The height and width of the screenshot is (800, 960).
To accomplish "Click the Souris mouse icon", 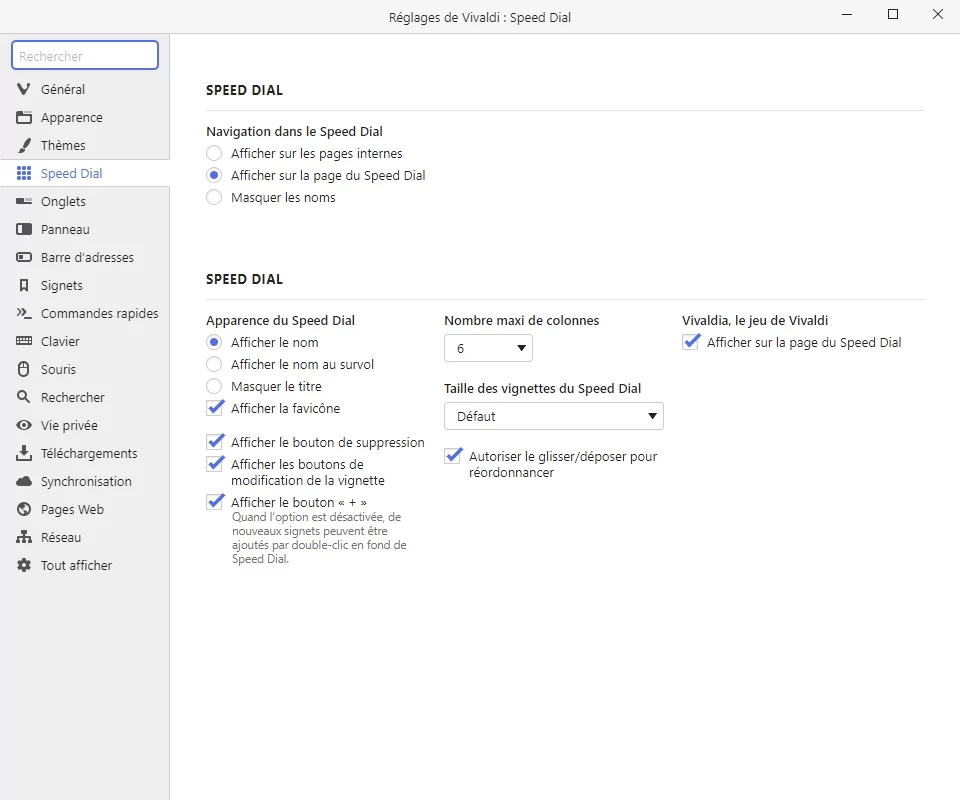I will 24,370.
